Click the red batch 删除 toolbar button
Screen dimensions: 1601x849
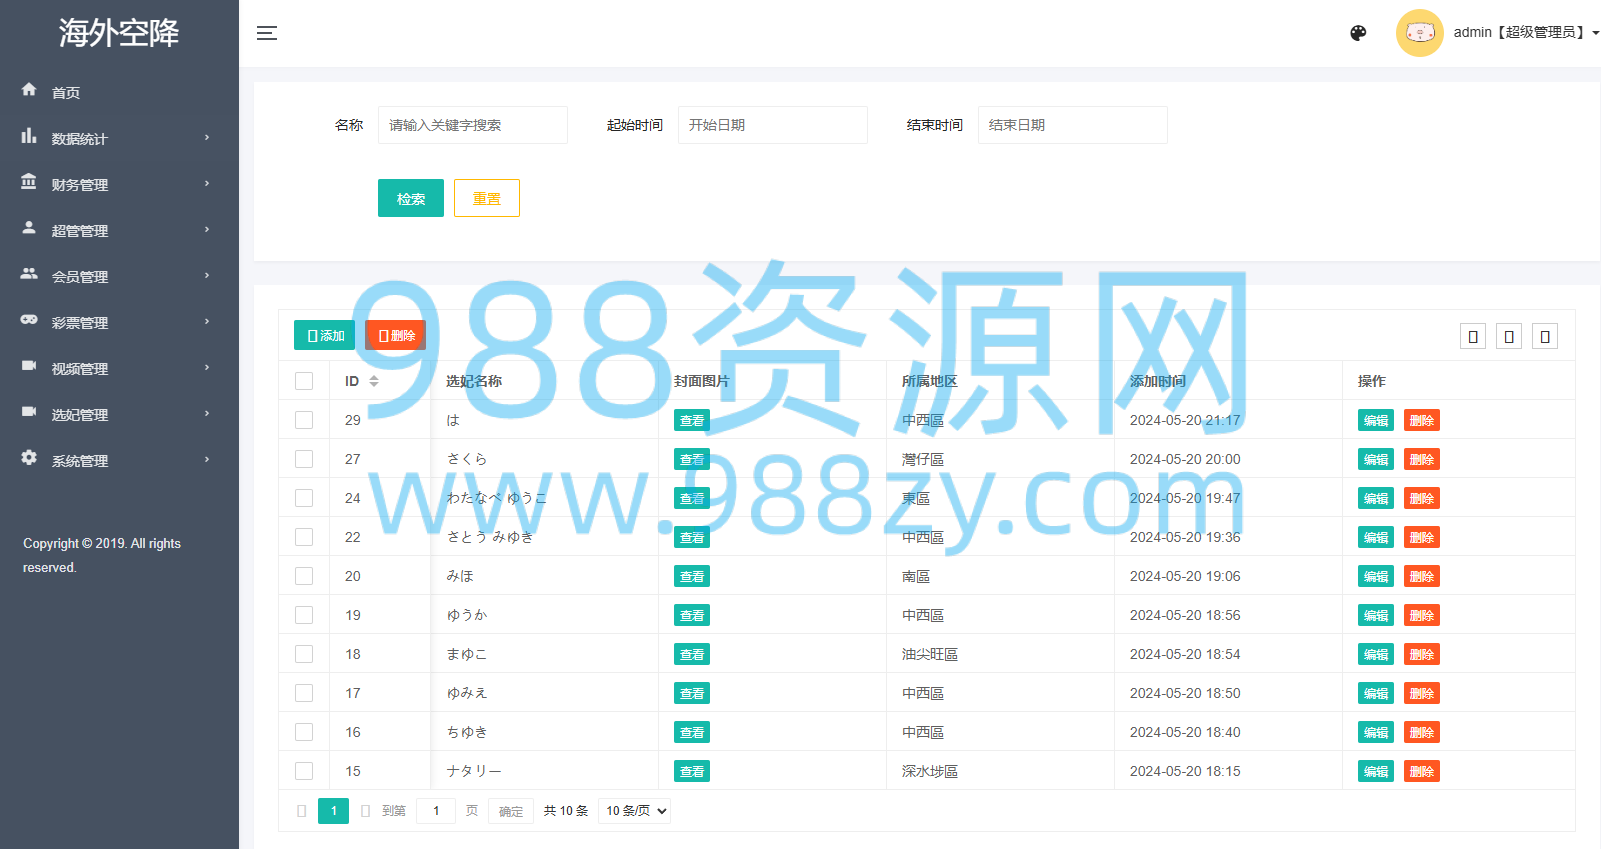pos(396,335)
